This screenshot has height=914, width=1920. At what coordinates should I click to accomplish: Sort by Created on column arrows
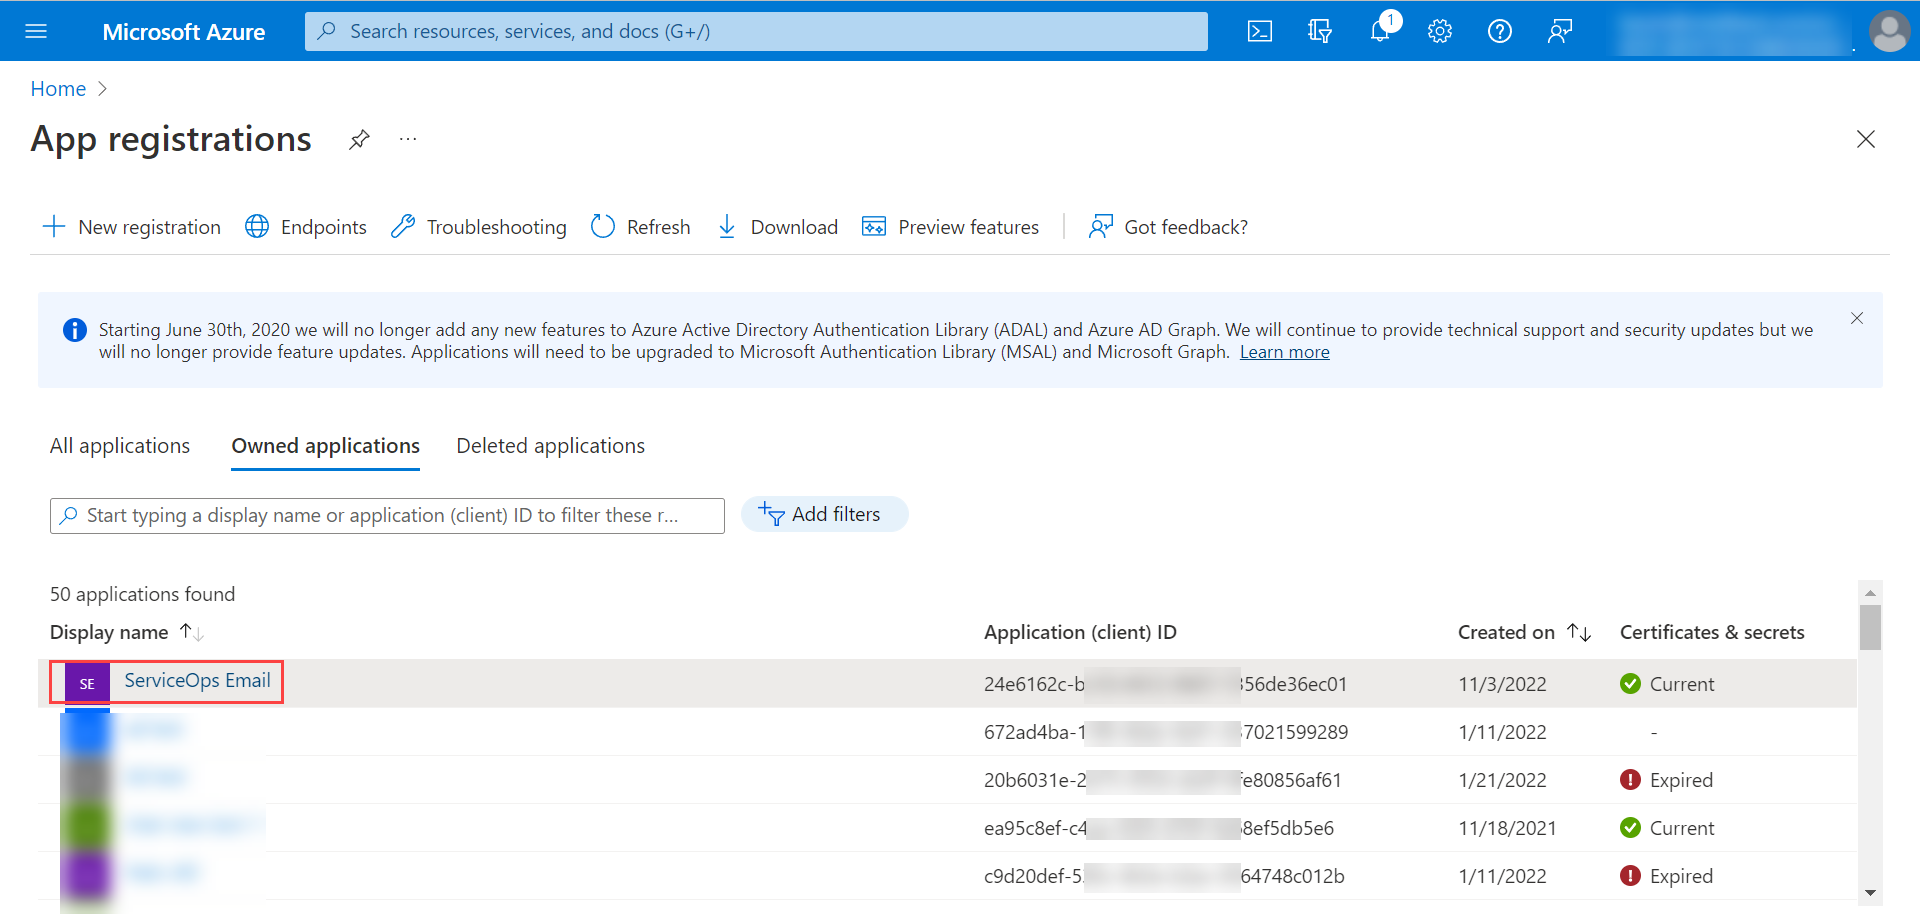coord(1579,632)
